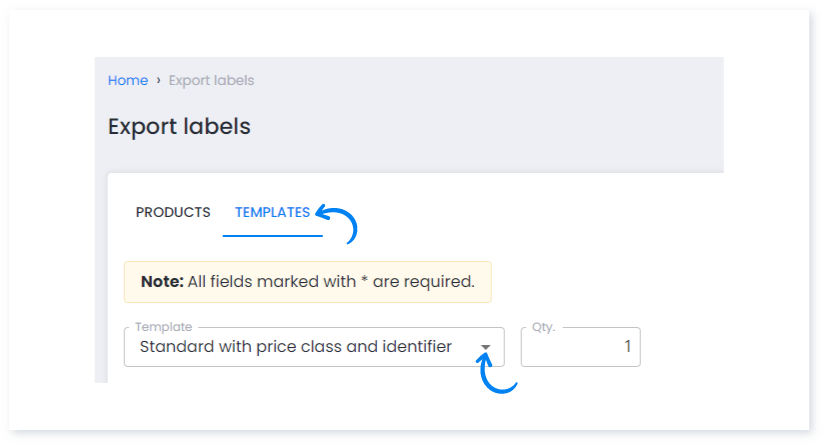Click the word 'identifier' in the Template field
This screenshot has width=824, height=444.
coord(415,347)
